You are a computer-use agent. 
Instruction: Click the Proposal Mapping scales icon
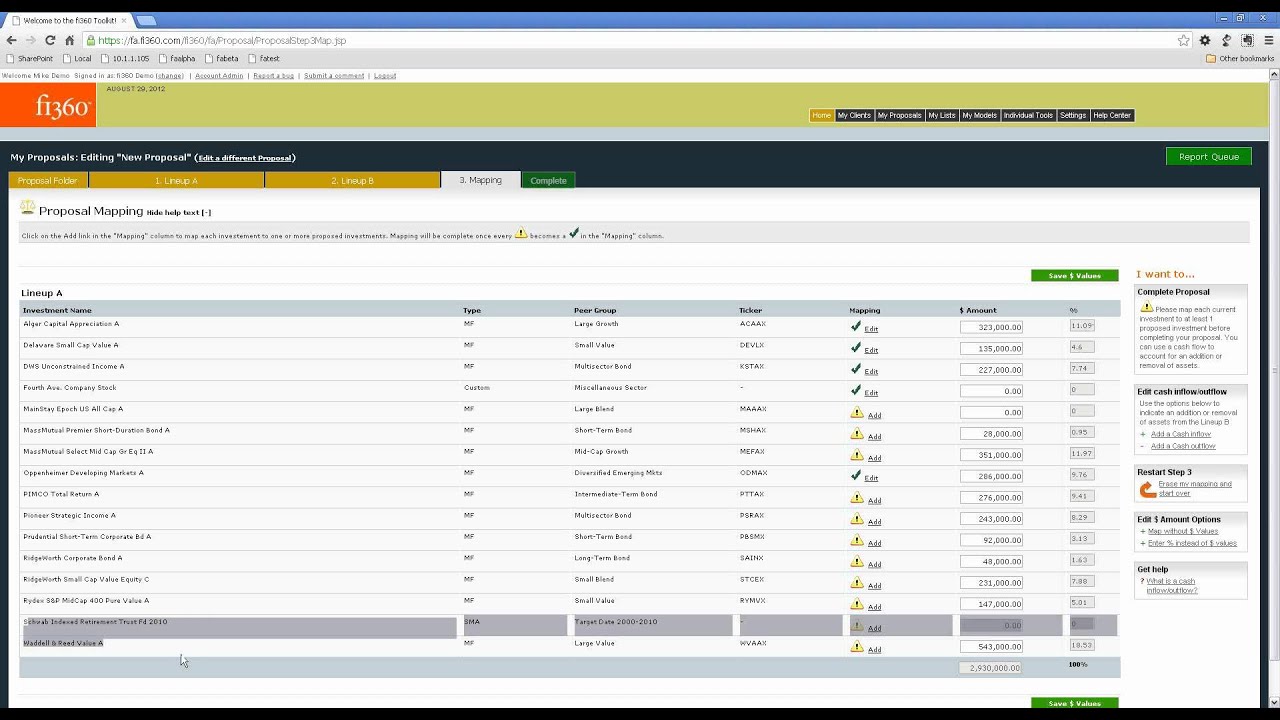click(x=27, y=208)
